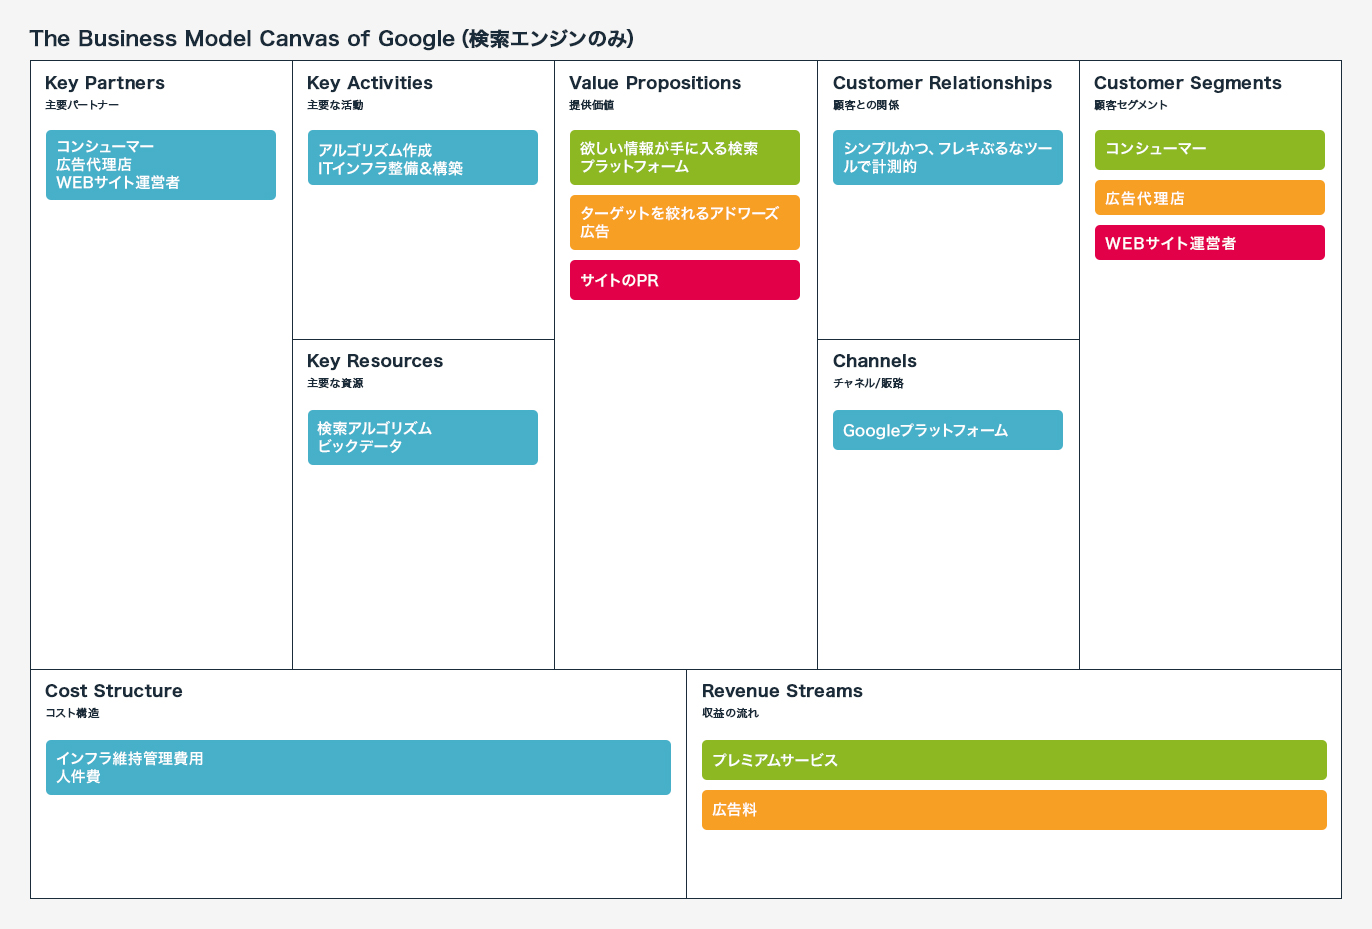Click the 'インフラ維持管理費用 人件費' card

[358, 768]
